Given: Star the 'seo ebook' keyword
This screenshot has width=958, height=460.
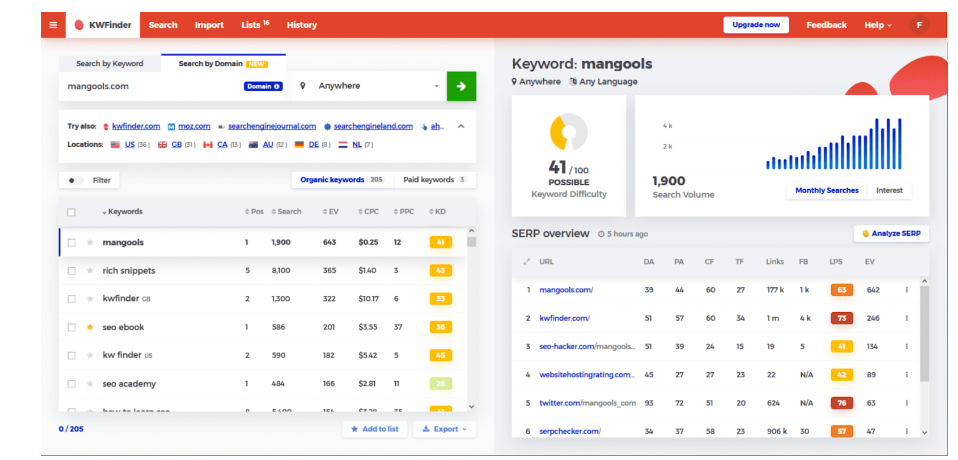Looking at the screenshot, I should [x=90, y=327].
